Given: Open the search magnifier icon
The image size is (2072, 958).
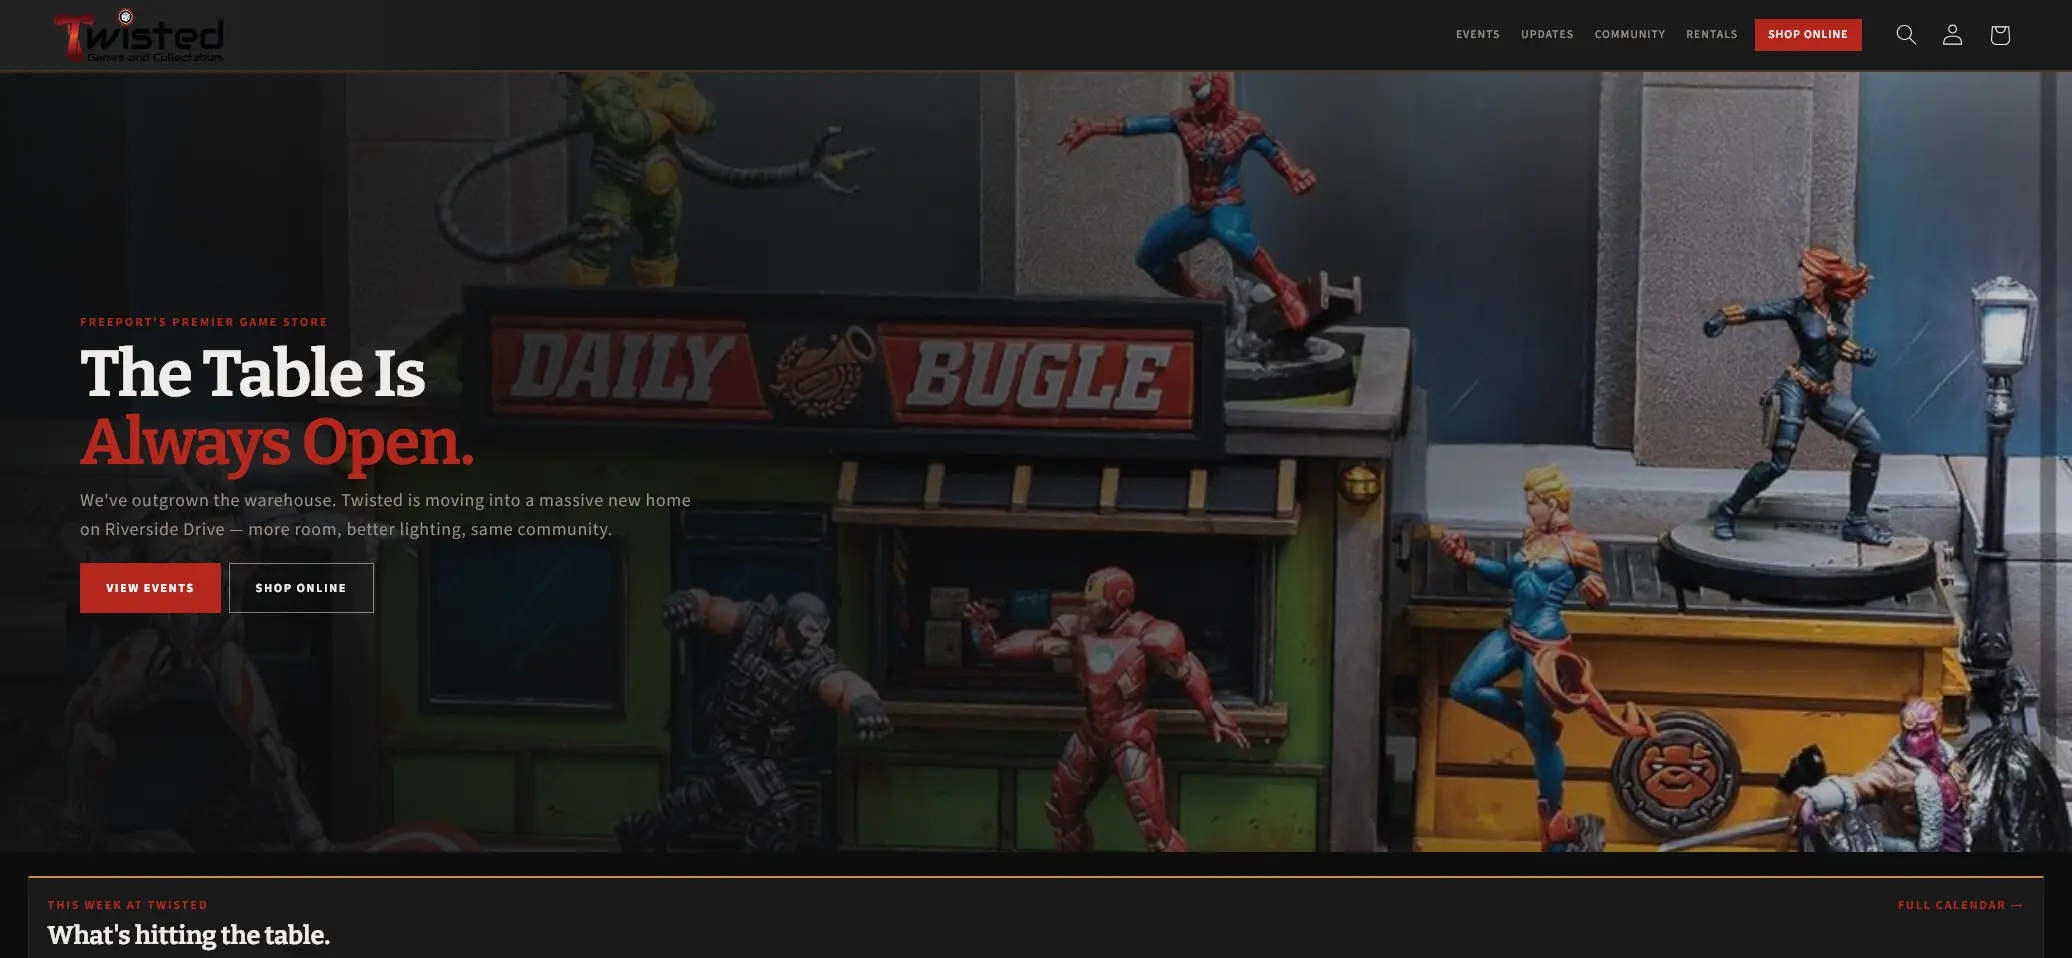Looking at the screenshot, I should point(1906,35).
